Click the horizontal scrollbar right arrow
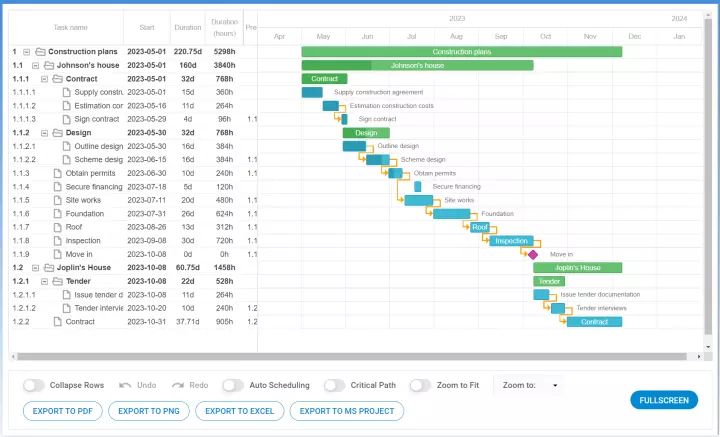This screenshot has width=720, height=437. click(699, 357)
